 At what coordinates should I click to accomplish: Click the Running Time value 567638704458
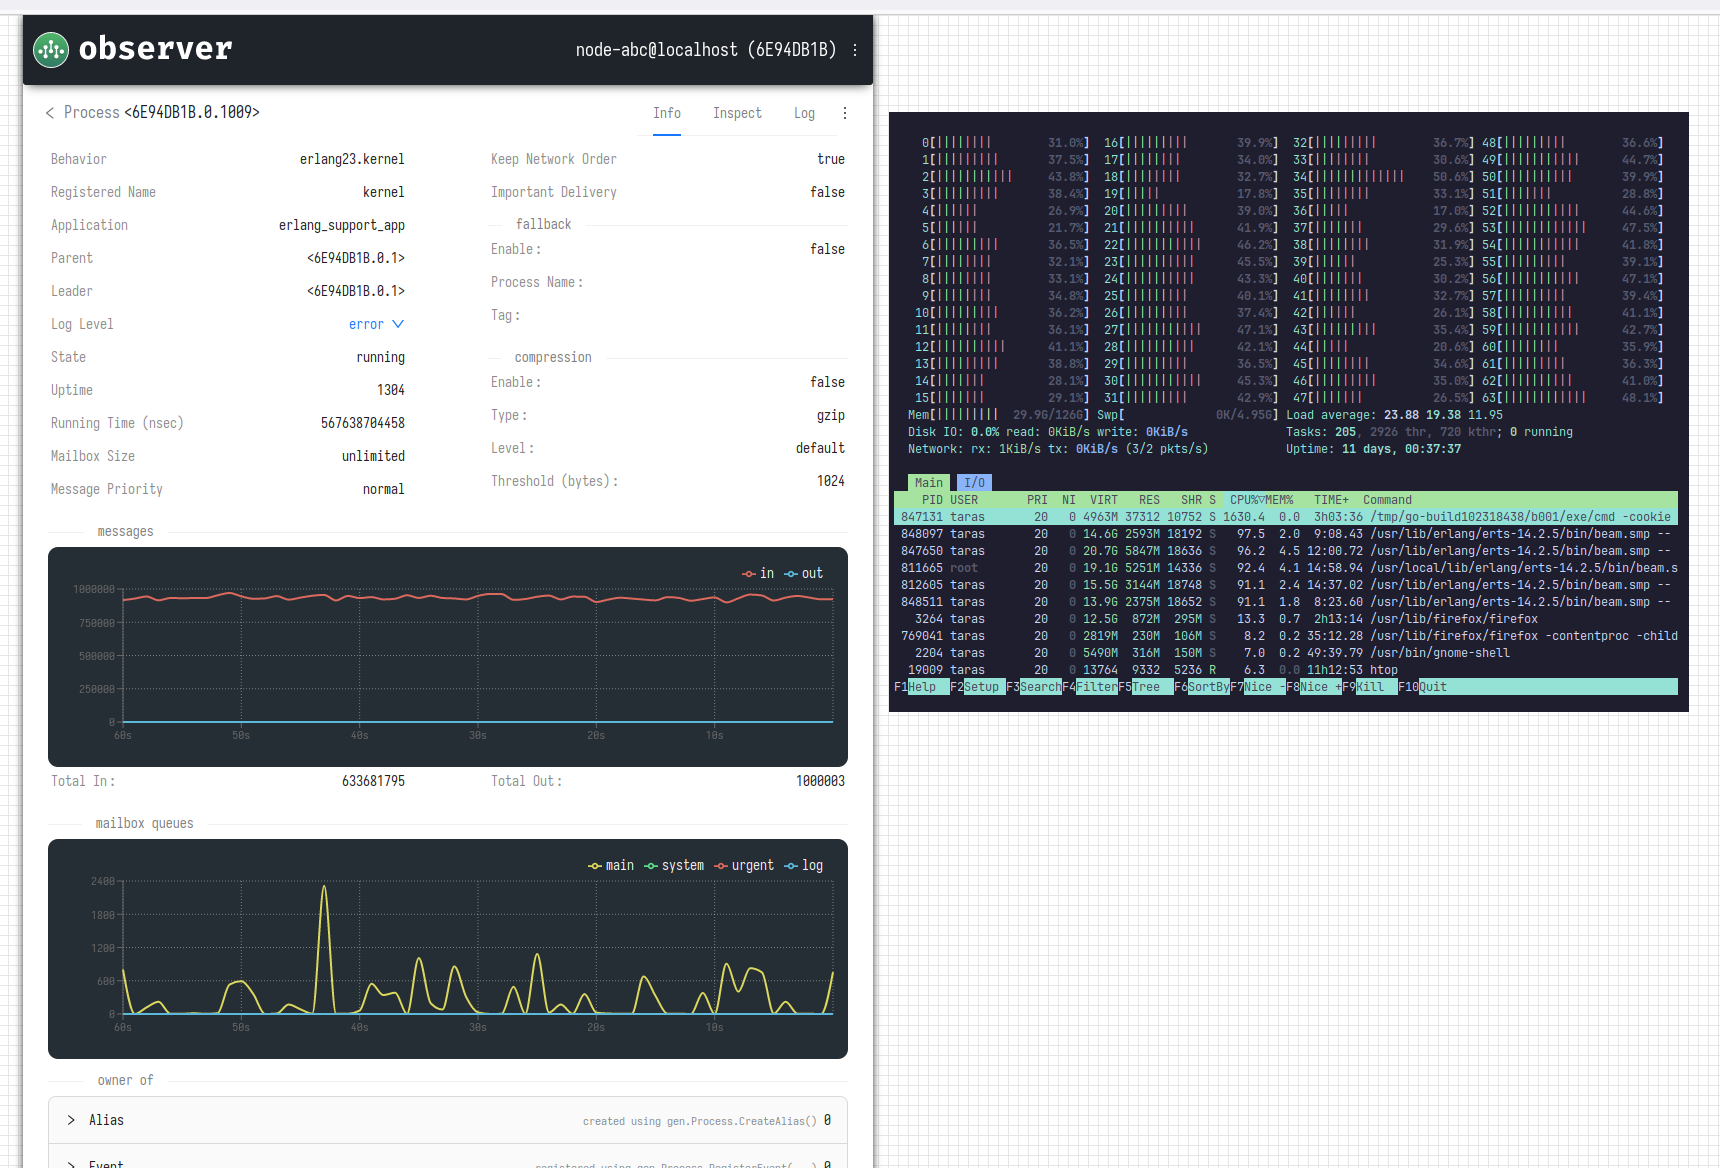coord(363,423)
